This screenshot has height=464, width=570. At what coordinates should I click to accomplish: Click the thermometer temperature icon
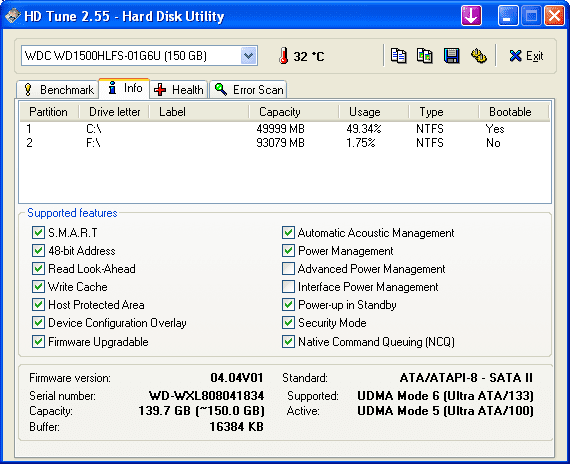284,56
